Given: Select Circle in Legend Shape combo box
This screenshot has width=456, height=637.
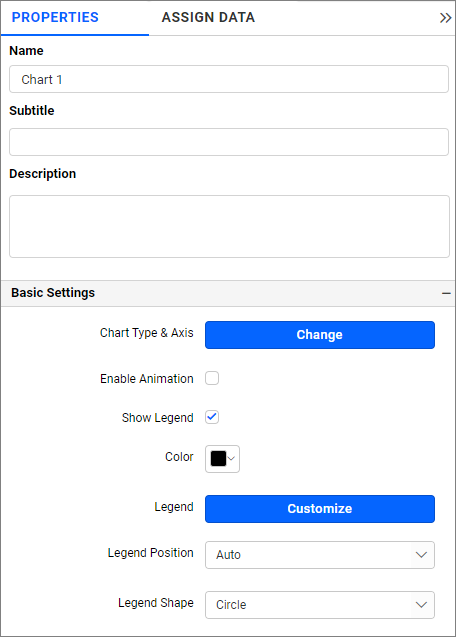Looking at the screenshot, I should 320,604.
